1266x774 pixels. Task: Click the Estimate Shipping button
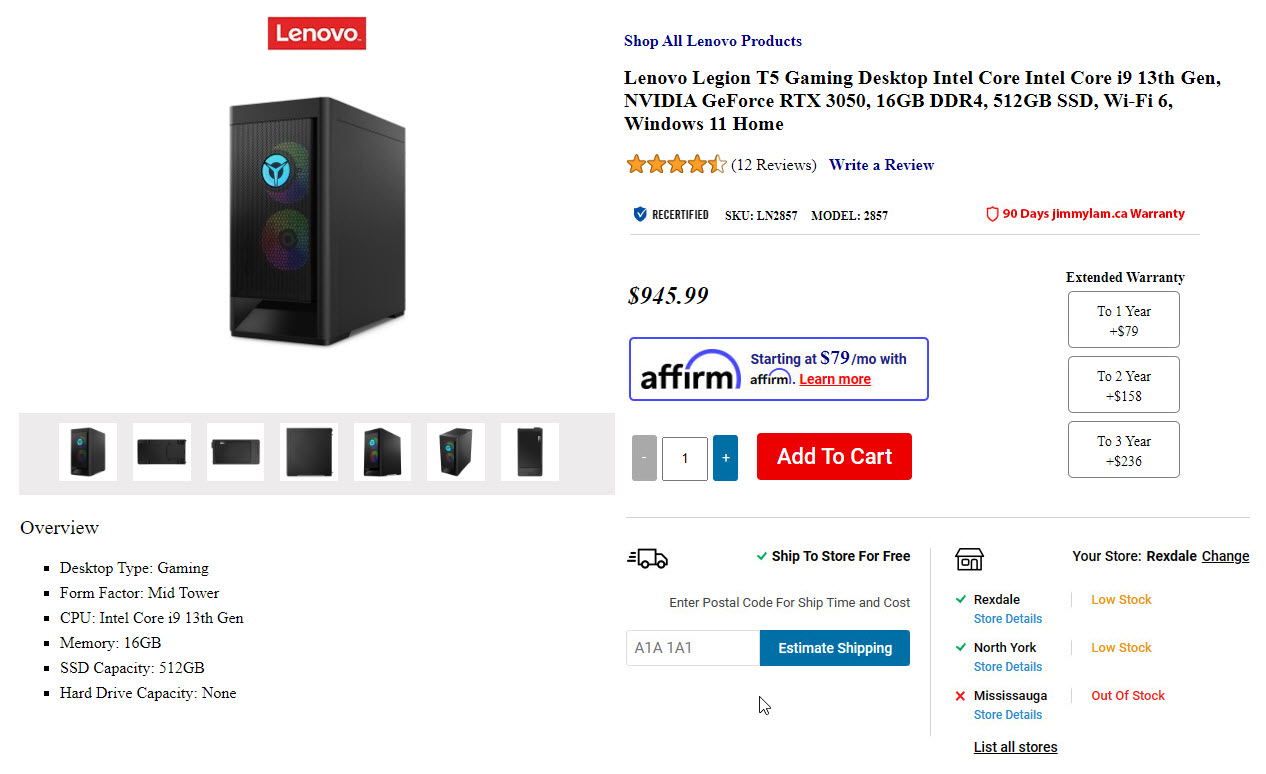(x=834, y=648)
